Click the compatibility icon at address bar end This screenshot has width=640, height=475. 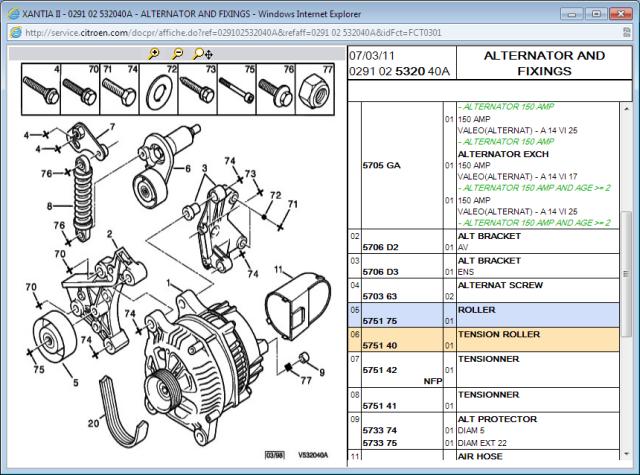(x=627, y=33)
